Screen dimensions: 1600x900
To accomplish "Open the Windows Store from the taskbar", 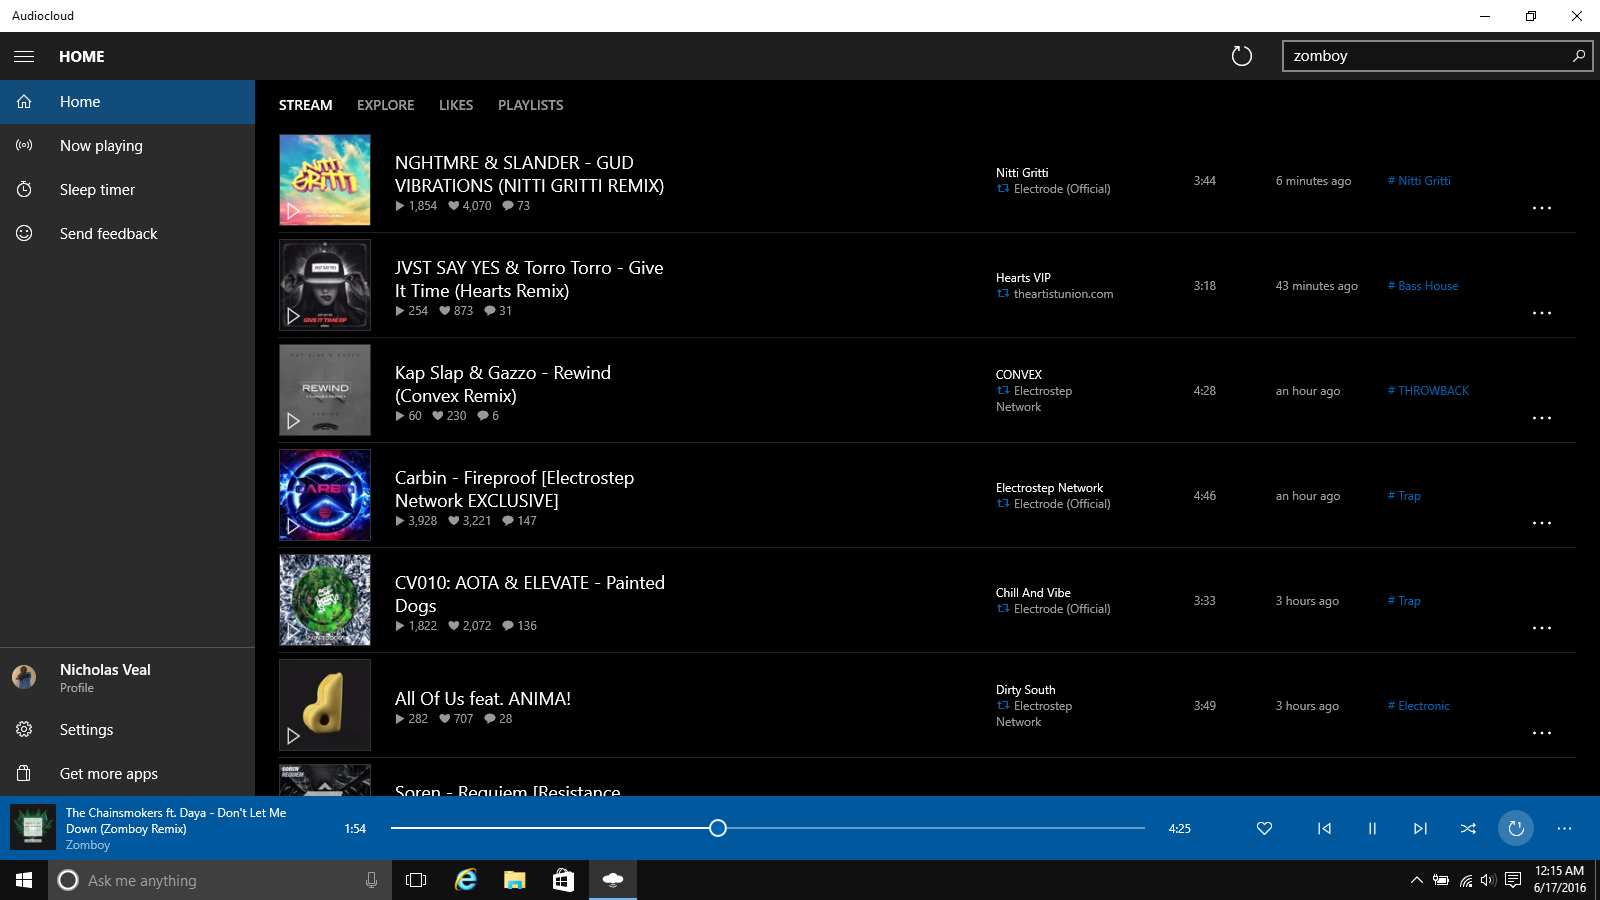I will point(563,880).
